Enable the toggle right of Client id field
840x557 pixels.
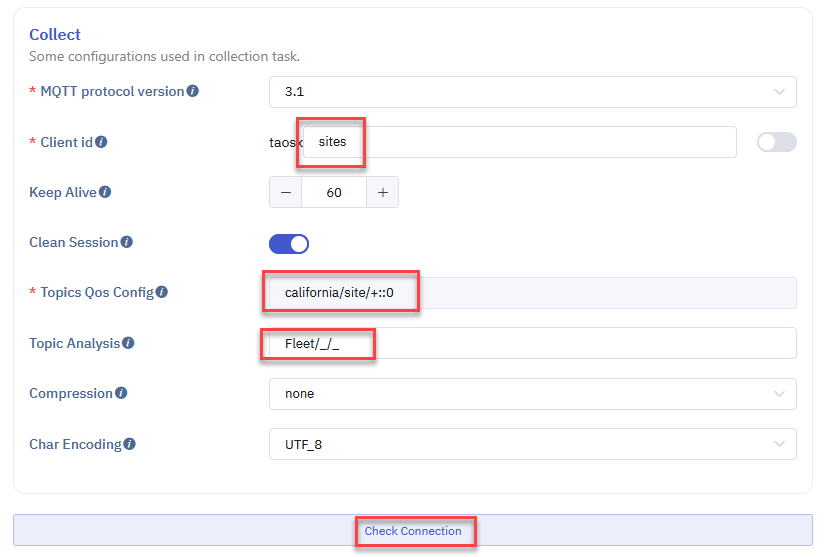(x=776, y=142)
